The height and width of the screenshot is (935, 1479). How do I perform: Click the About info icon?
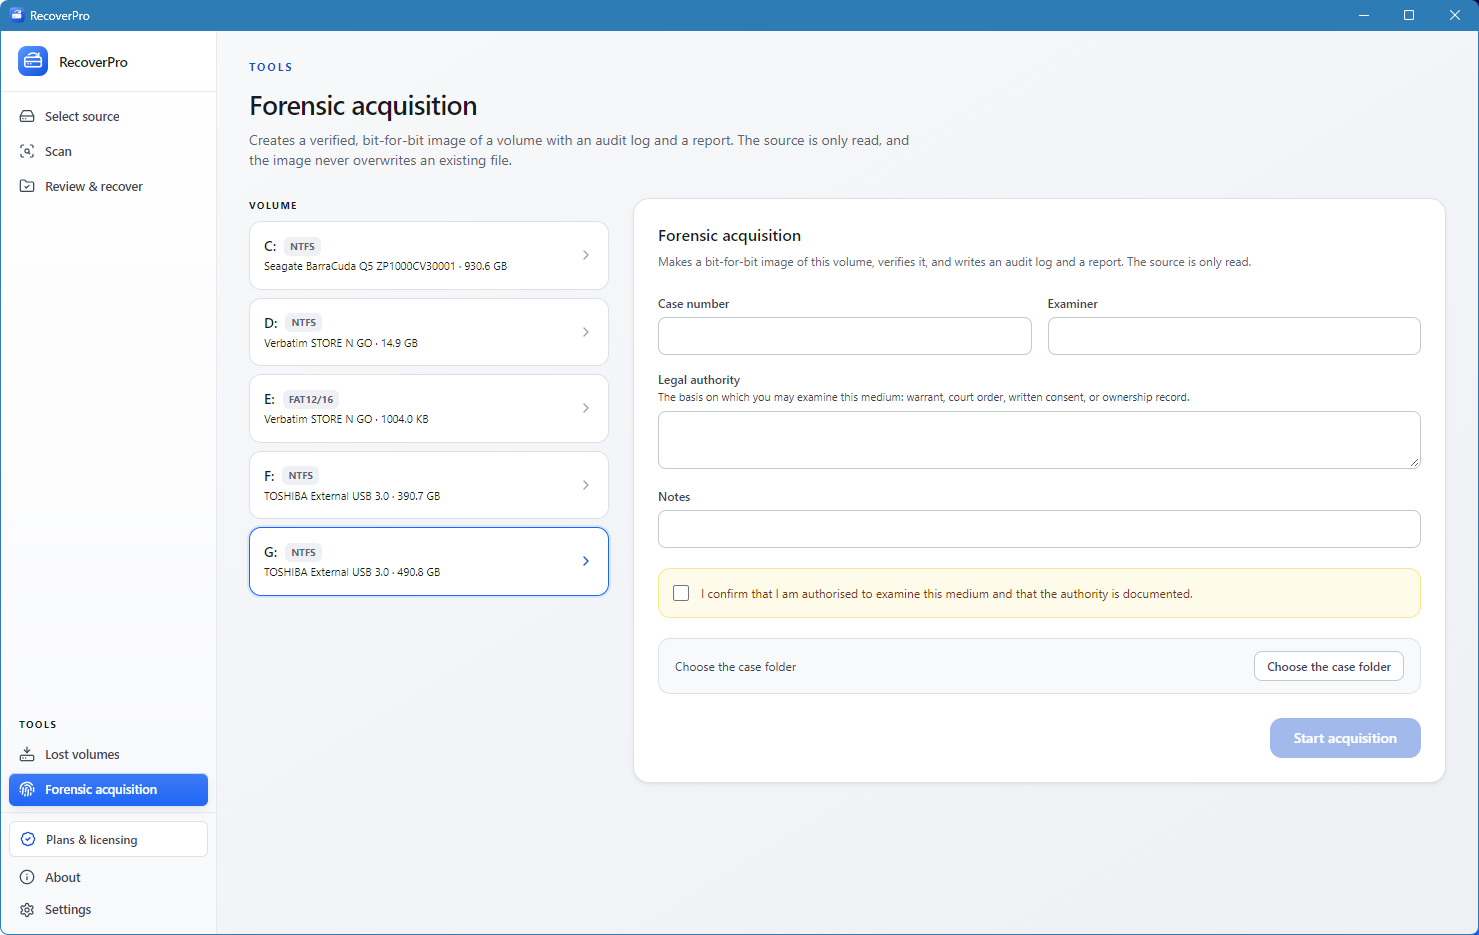click(x=27, y=877)
